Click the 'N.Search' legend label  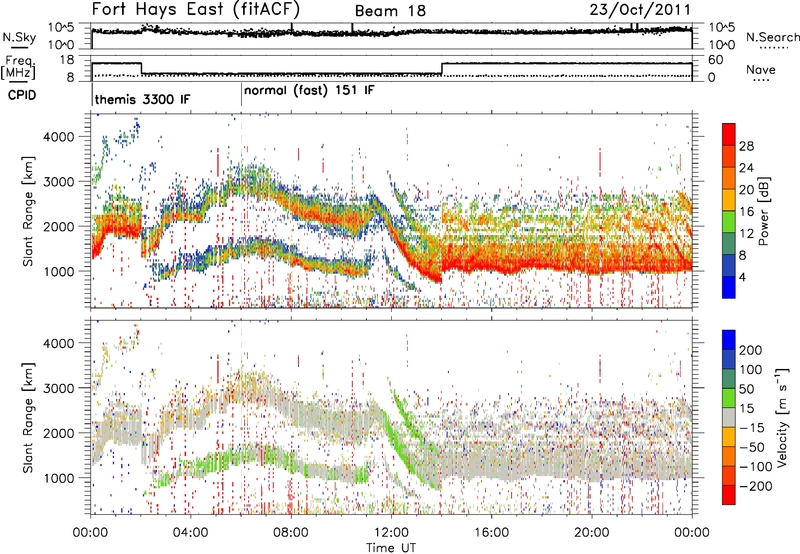point(772,37)
